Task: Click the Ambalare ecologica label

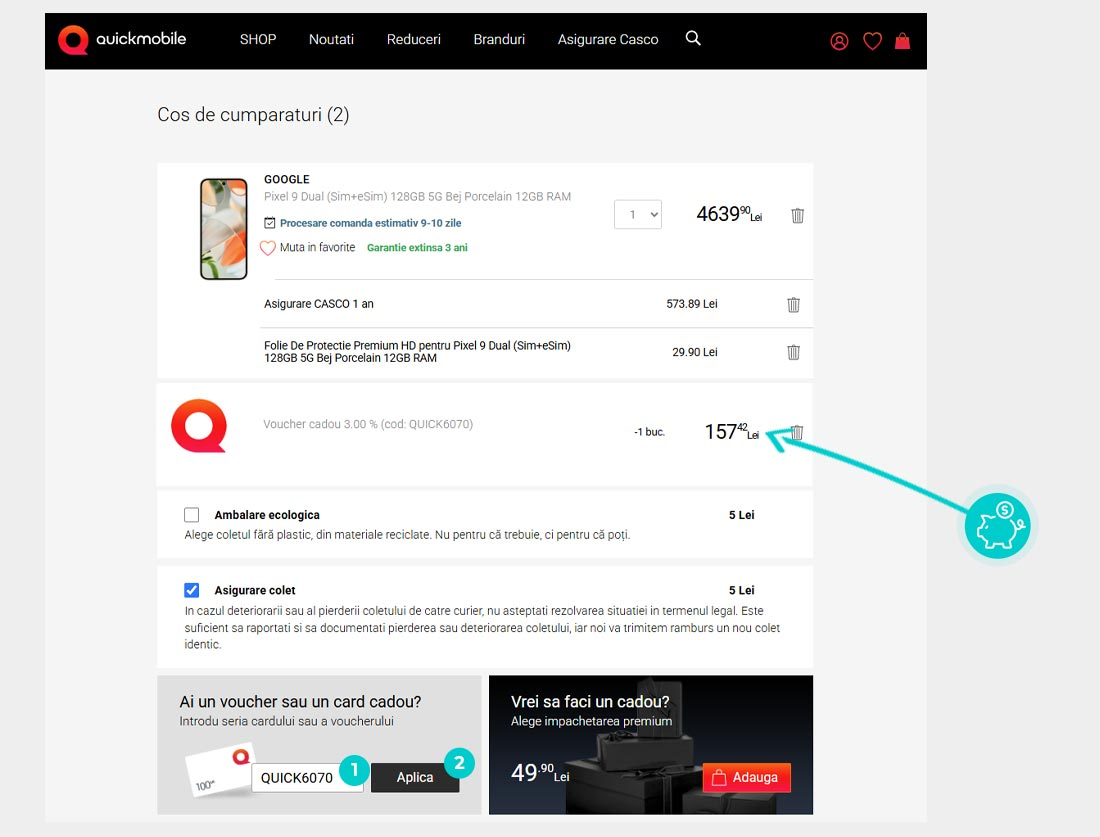Action: [267, 515]
